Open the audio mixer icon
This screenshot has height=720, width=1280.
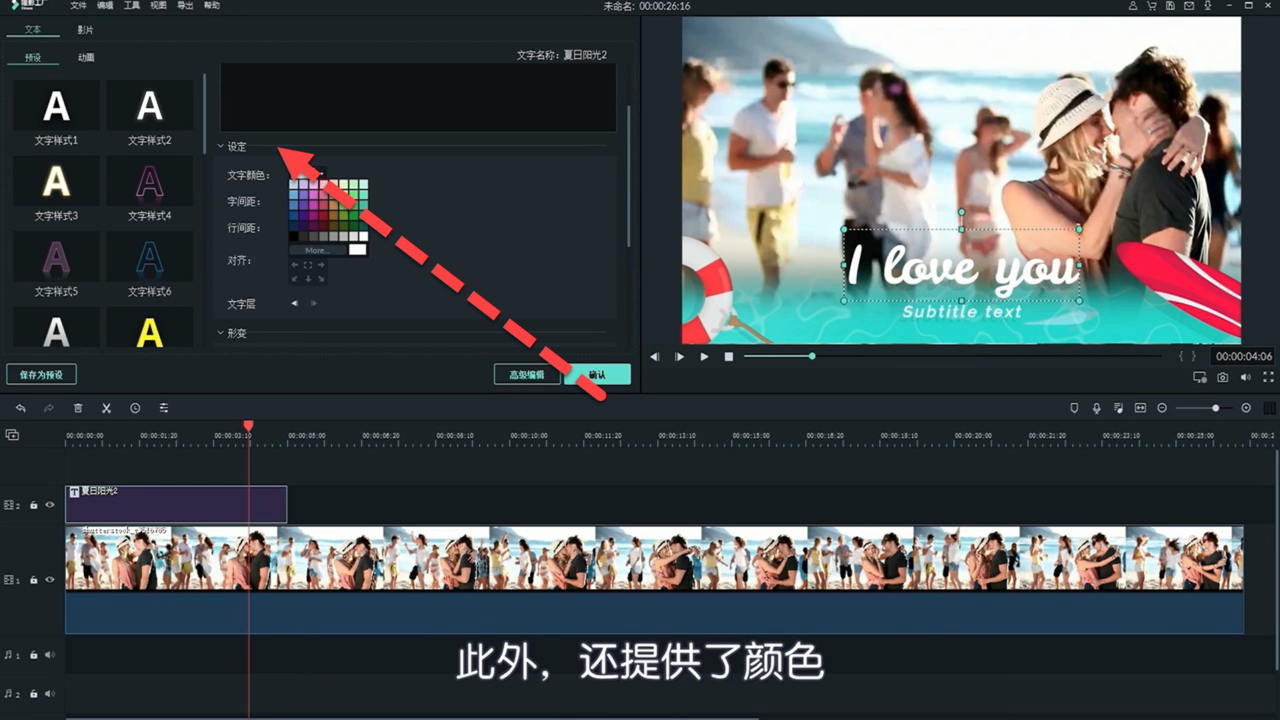click(1118, 408)
